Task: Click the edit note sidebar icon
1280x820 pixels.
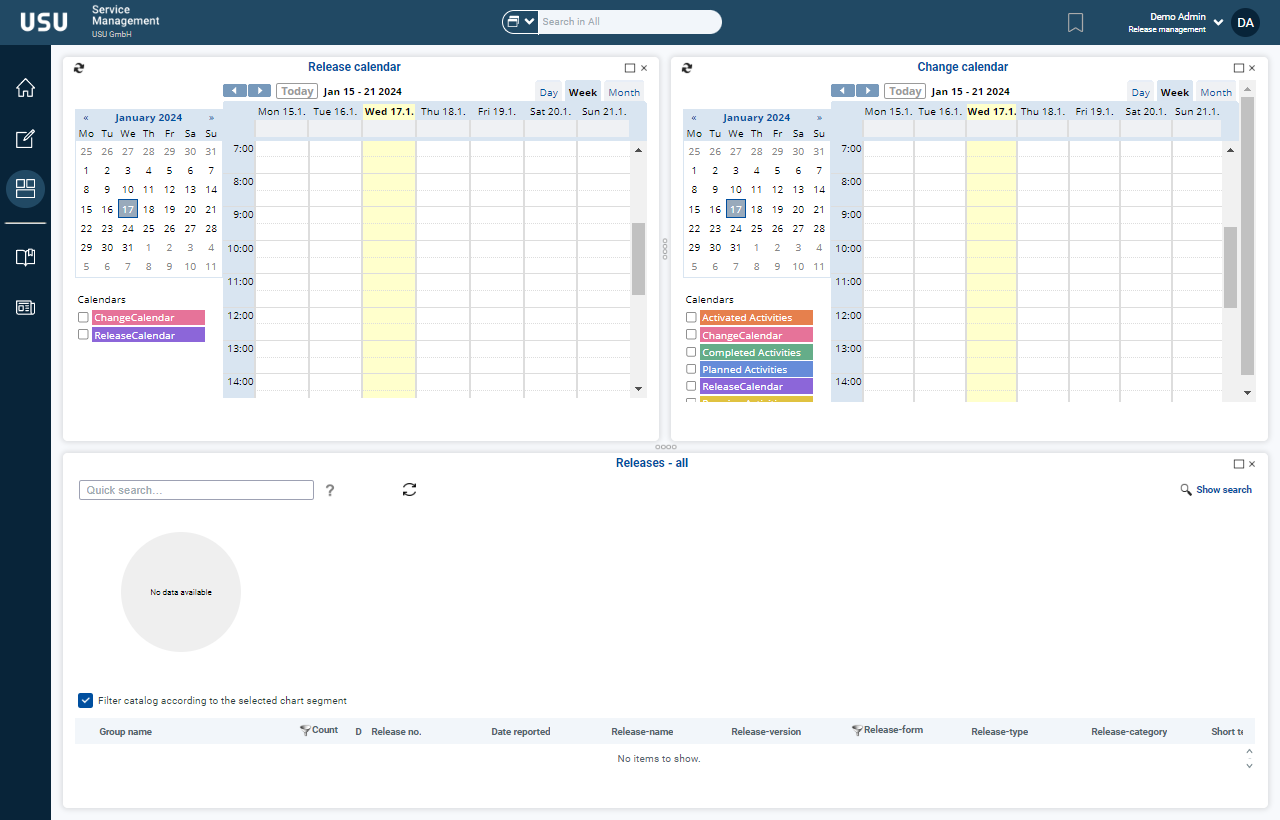Action: 25,139
